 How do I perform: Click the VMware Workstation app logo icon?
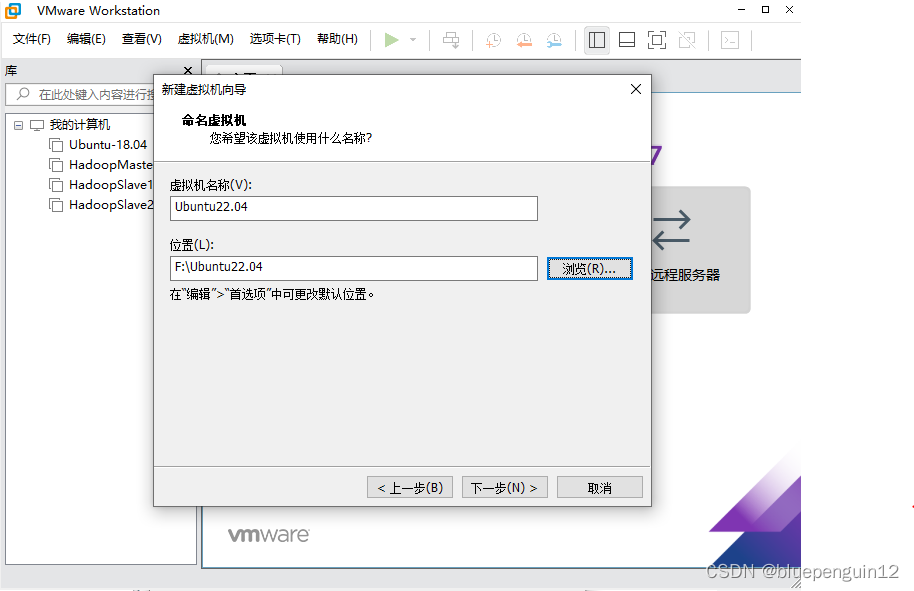[x=13, y=10]
